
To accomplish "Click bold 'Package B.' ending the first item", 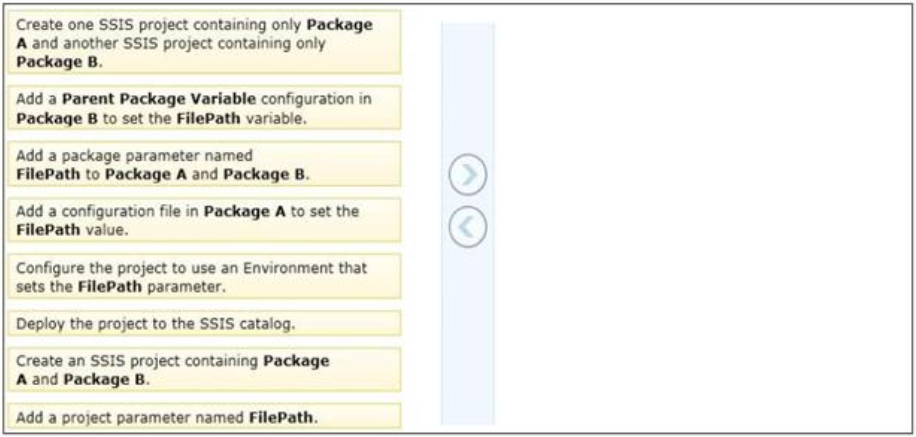I will [x=60, y=62].
